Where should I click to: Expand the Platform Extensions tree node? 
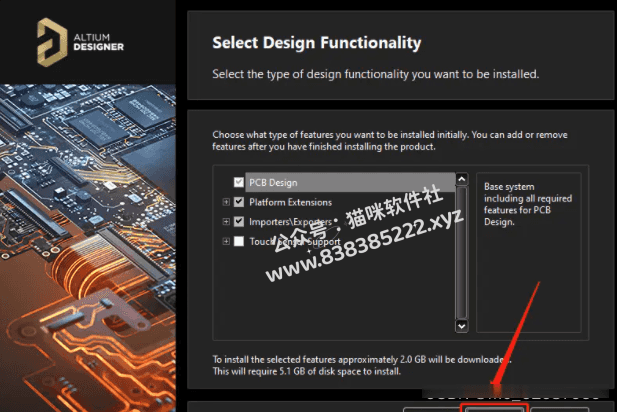click(x=226, y=202)
